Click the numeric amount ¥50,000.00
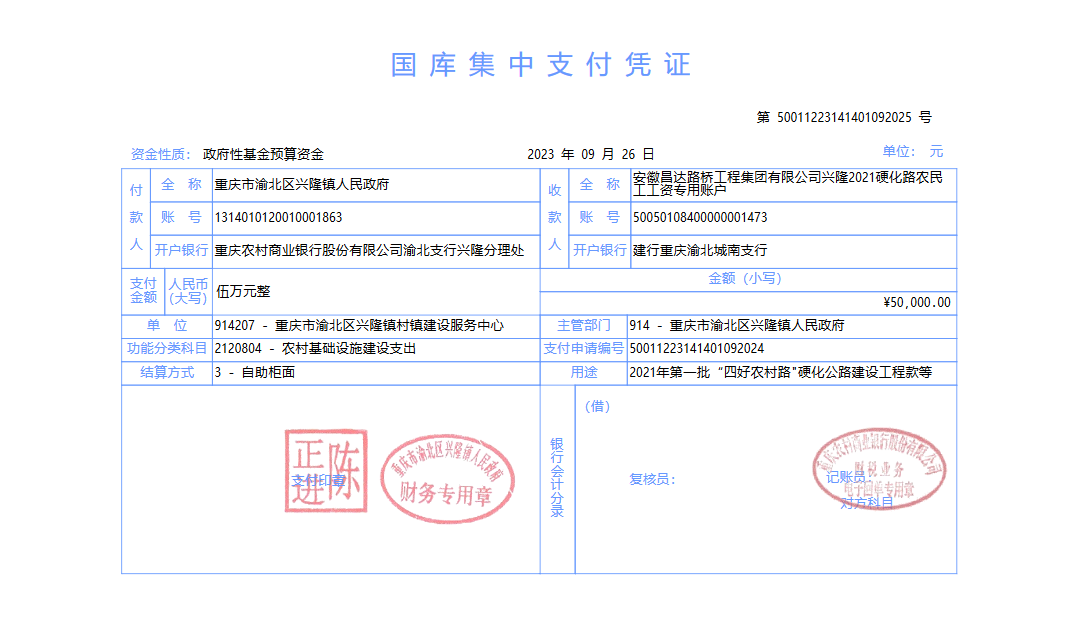The width and height of the screenshot is (1081, 630). coord(917,302)
